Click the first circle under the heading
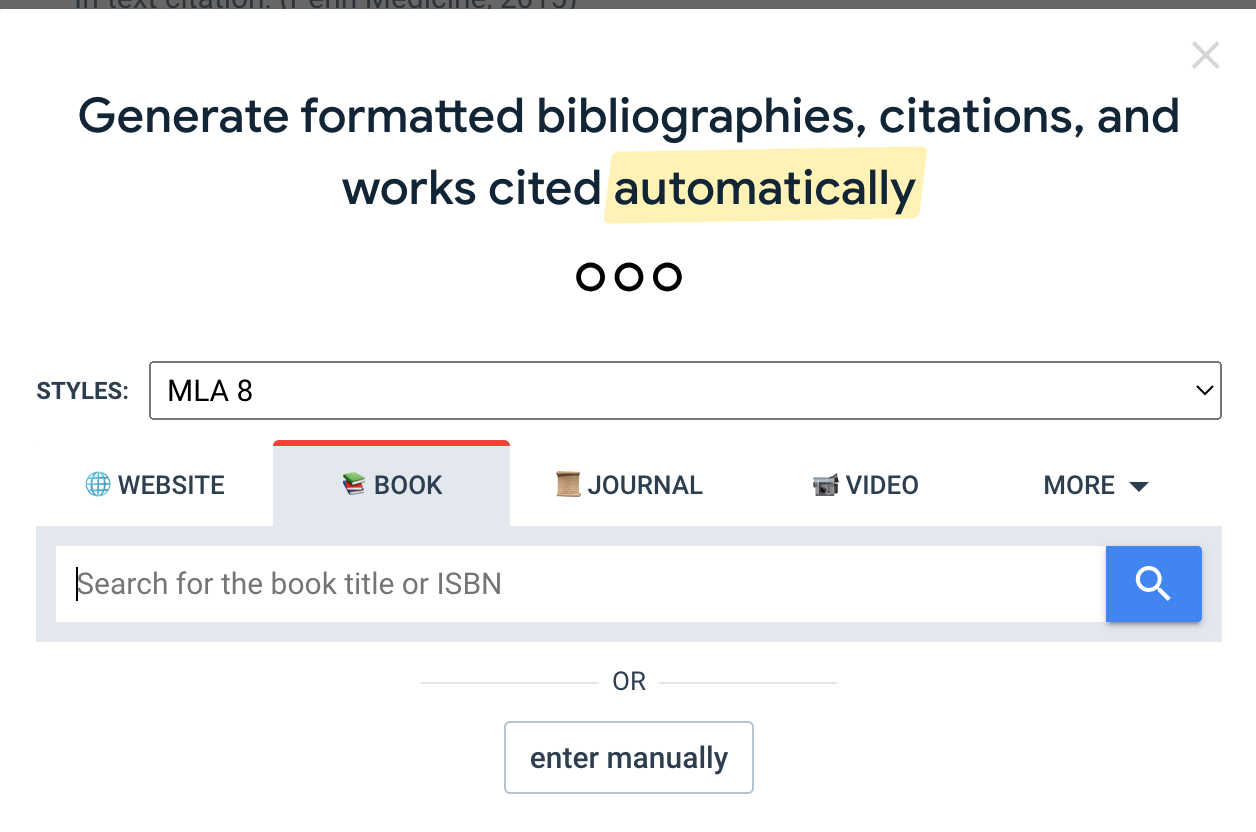Screen dimensions: 1256x832 pos(591,277)
